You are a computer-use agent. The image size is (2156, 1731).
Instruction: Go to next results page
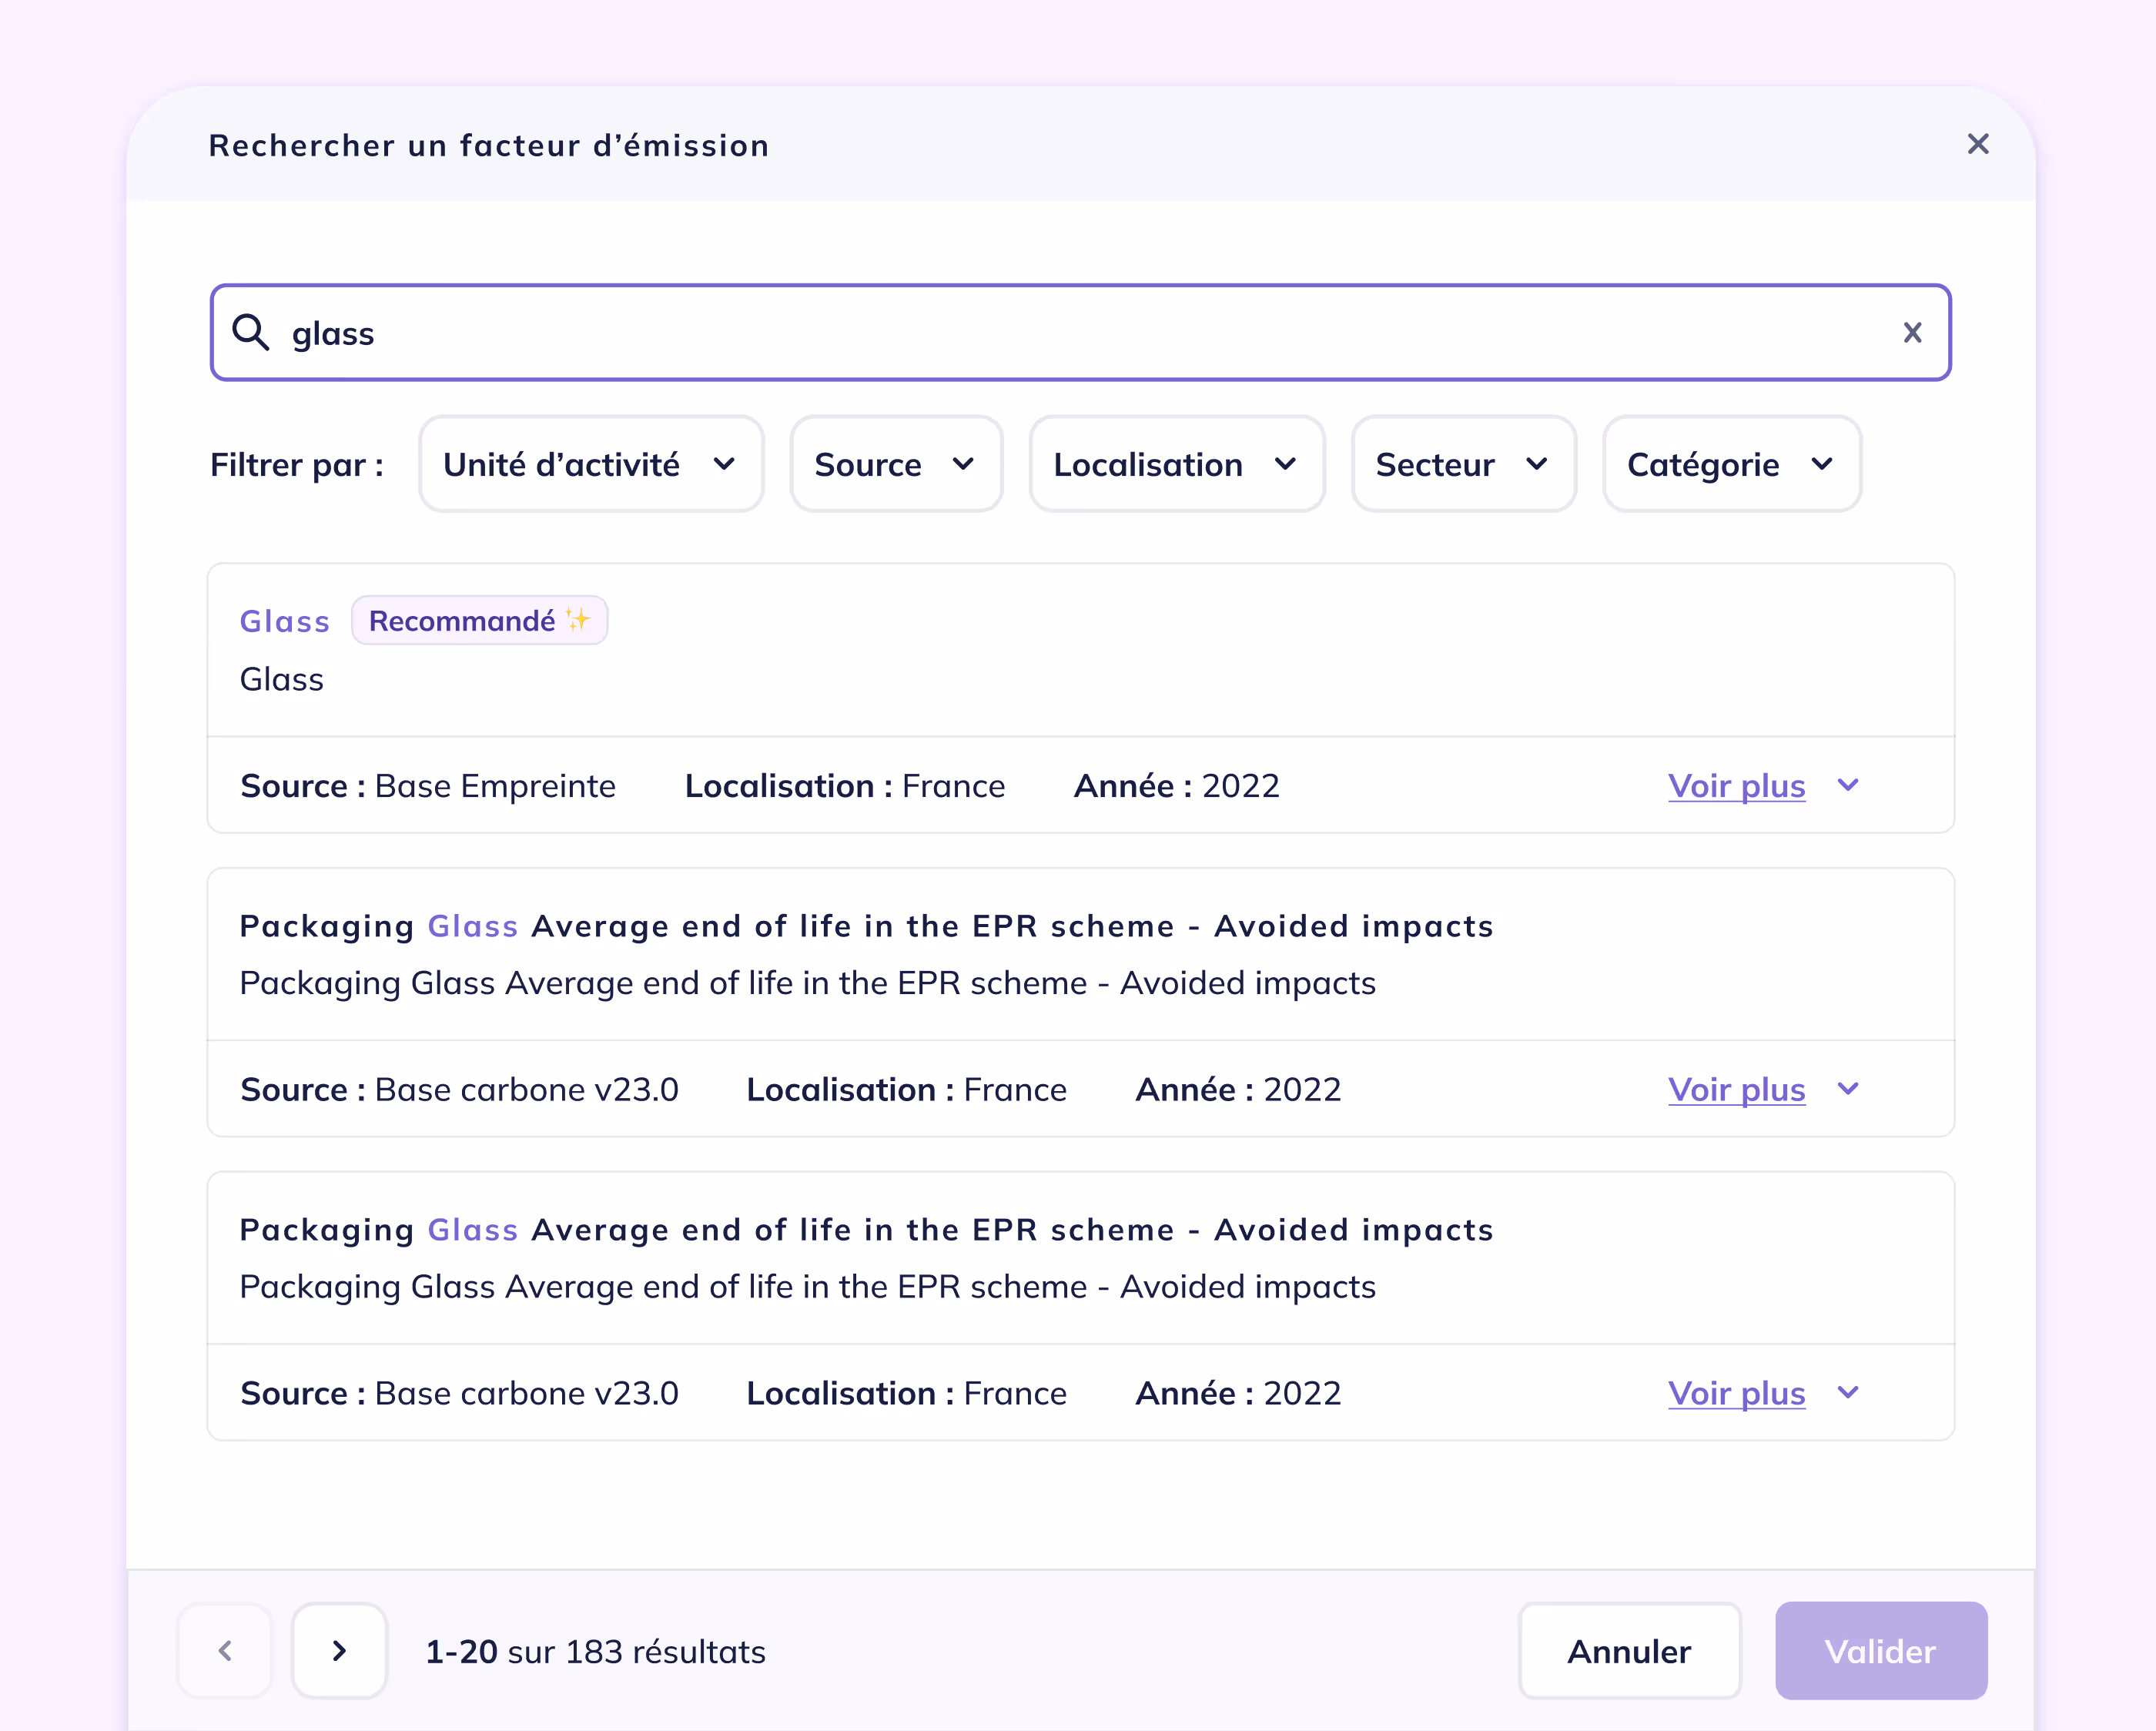point(339,1650)
